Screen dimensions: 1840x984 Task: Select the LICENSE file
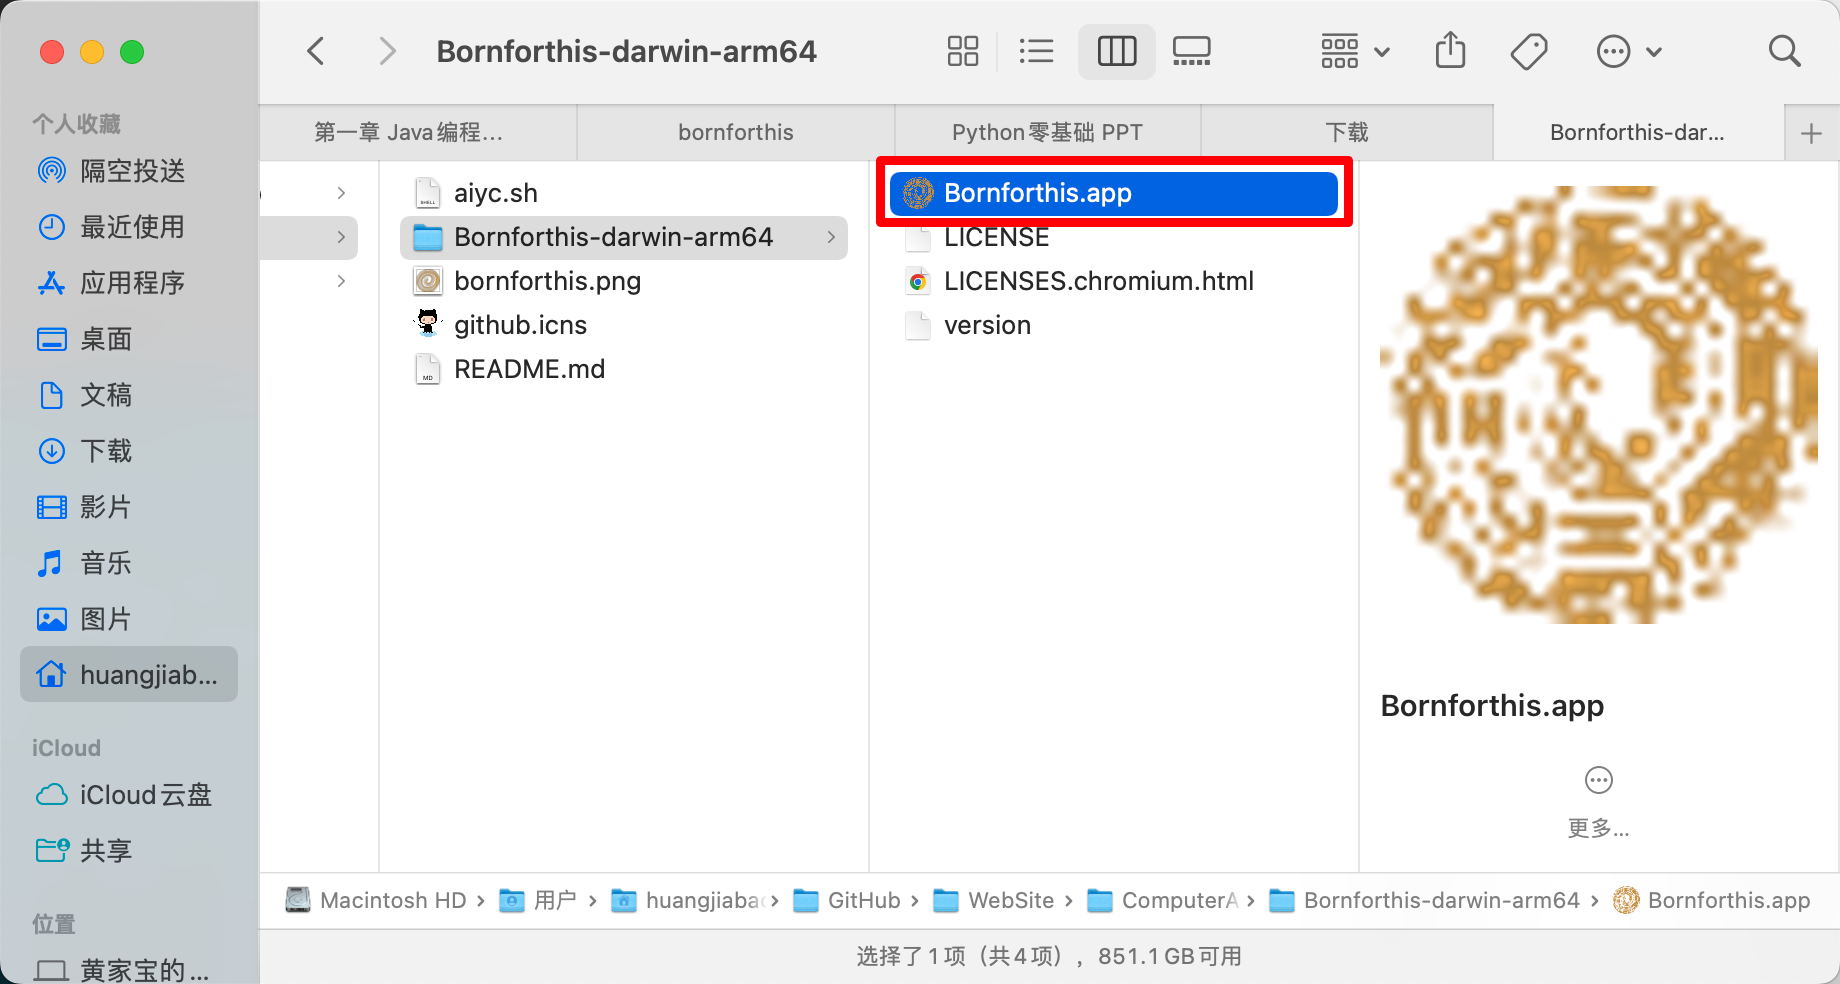[1114, 237]
